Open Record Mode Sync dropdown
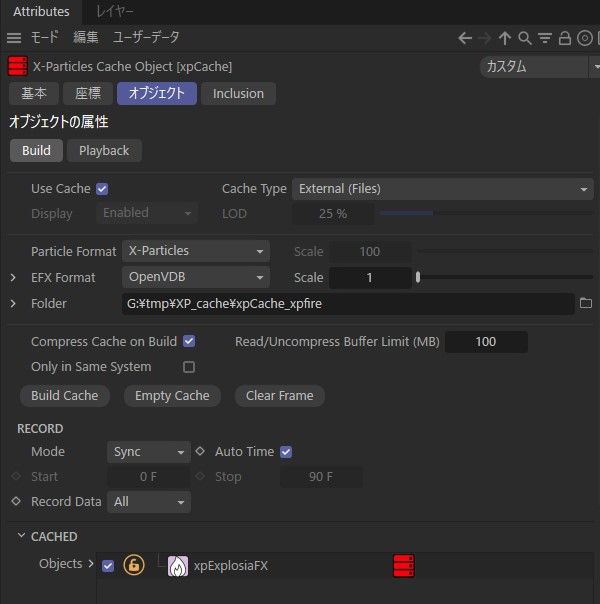This screenshot has width=600, height=604. coord(149,451)
